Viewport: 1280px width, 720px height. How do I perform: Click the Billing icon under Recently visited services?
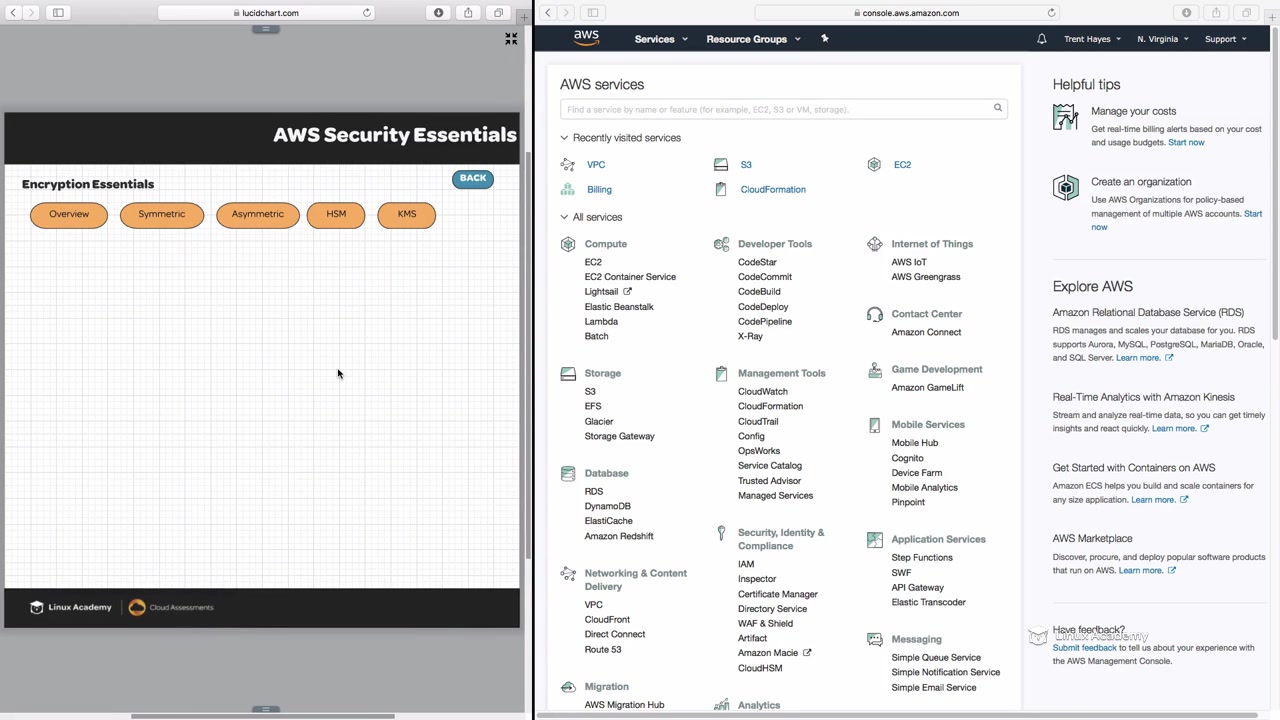point(568,189)
